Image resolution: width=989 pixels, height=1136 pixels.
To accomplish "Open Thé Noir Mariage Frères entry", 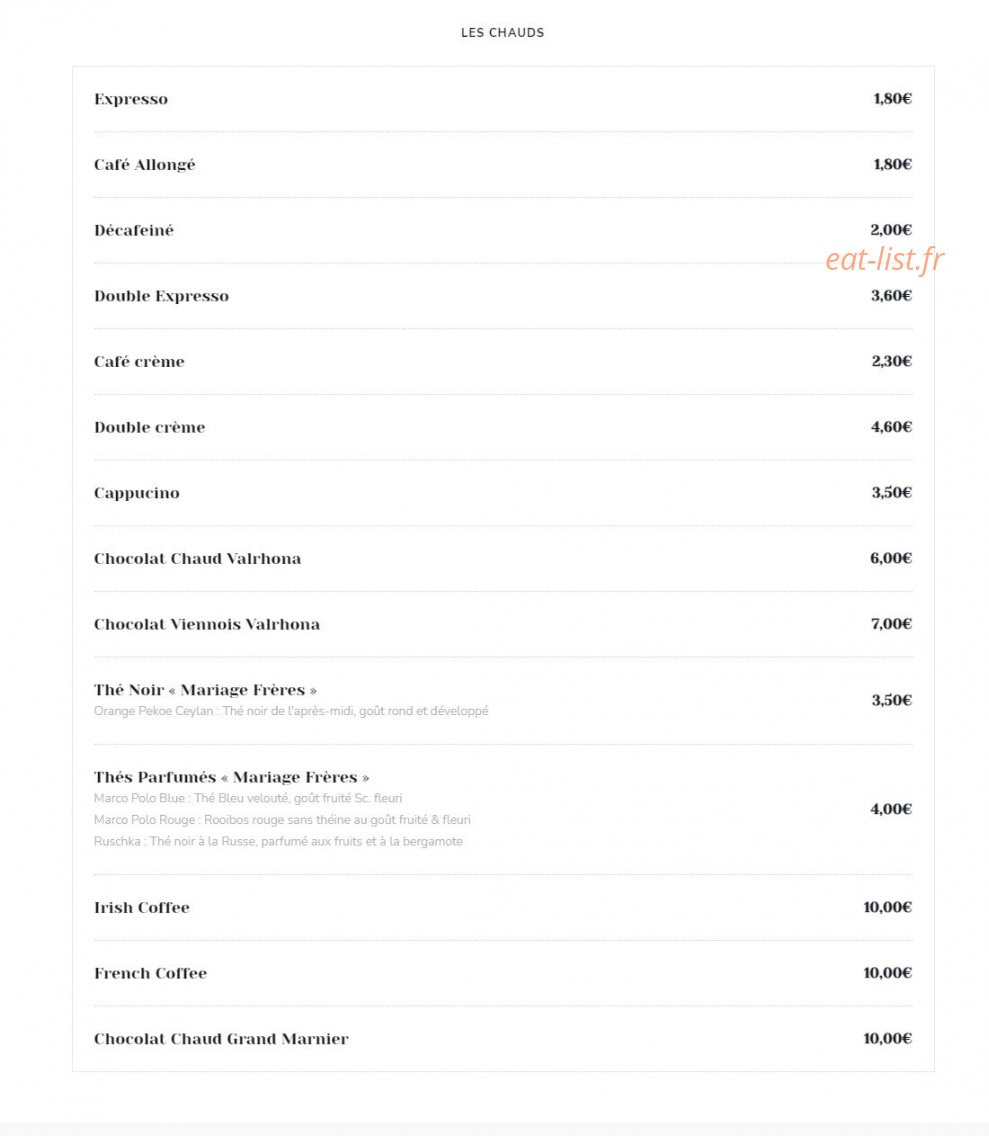I will tap(205, 690).
